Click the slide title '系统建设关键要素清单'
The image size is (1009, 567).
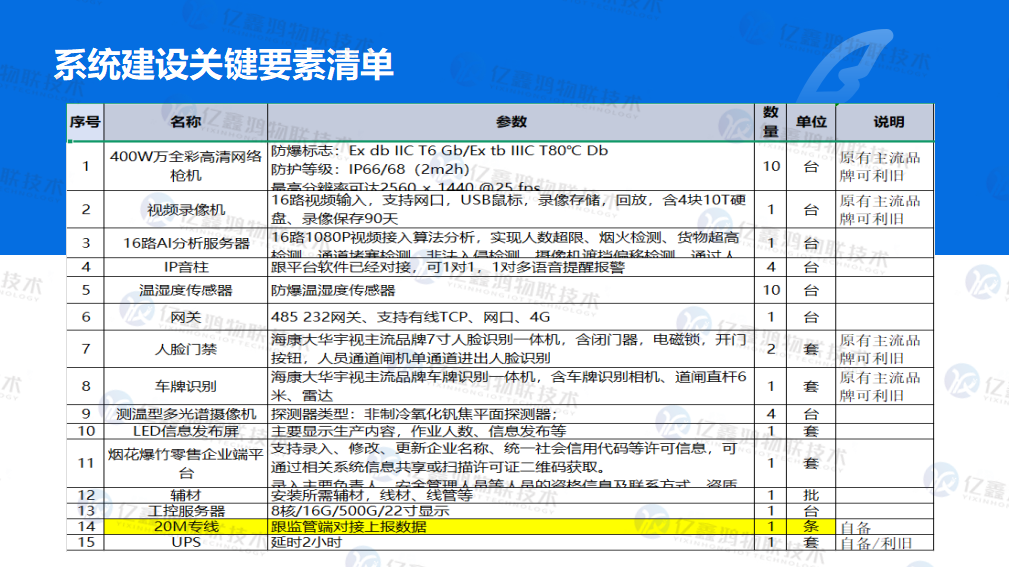click(223, 65)
